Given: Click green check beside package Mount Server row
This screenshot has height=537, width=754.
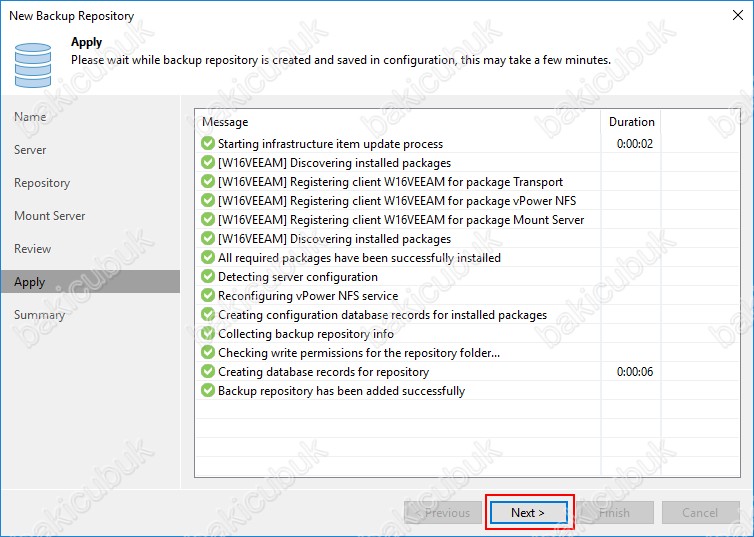Looking at the screenshot, I should click(208, 219).
